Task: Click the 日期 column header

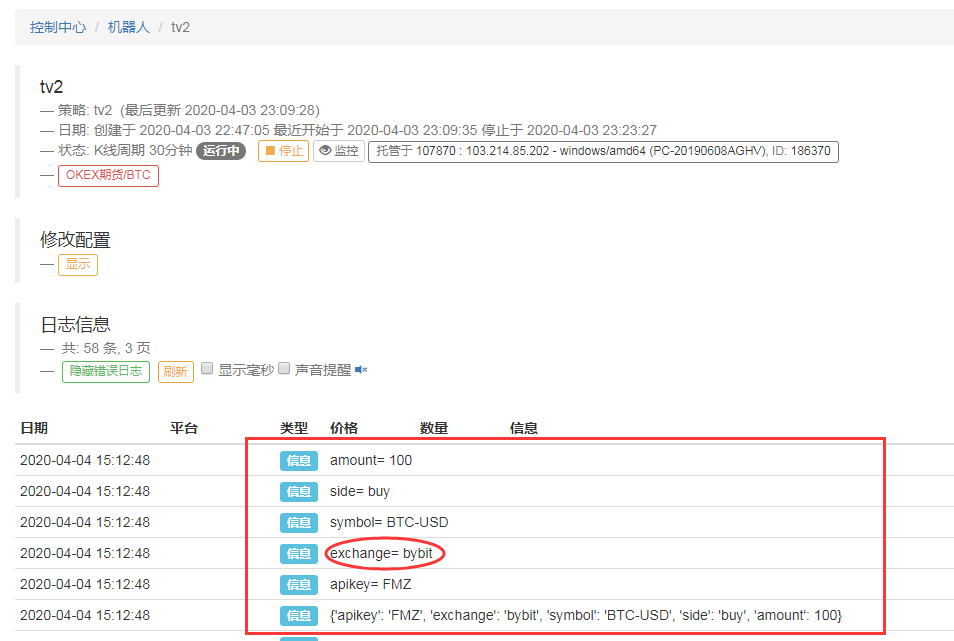Action: point(34,428)
